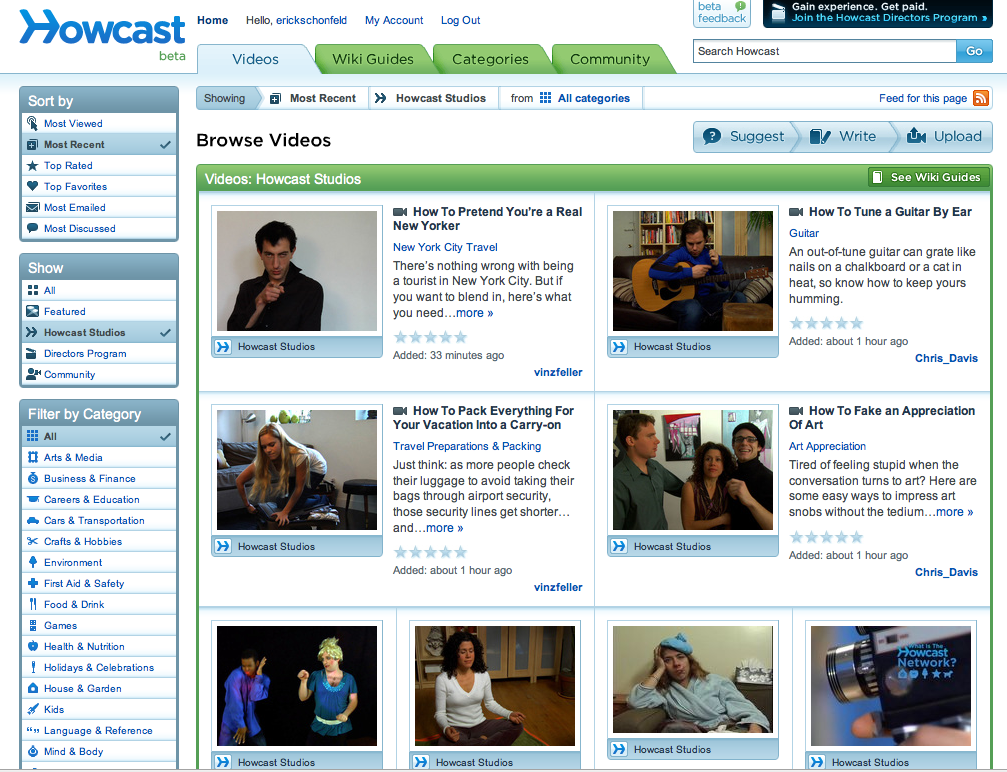This screenshot has height=772, width=1007.
Task: Click the Top Favorites heart icon
Action: (32, 186)
